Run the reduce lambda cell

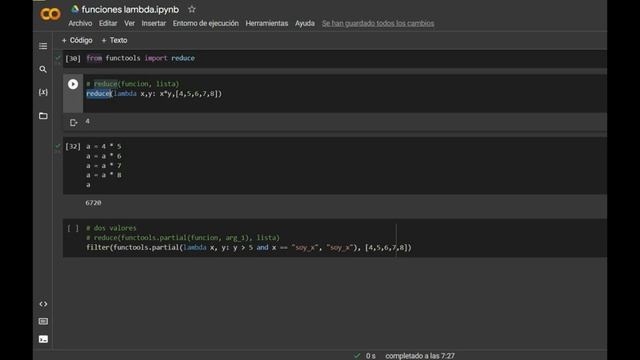pos(73,84)
